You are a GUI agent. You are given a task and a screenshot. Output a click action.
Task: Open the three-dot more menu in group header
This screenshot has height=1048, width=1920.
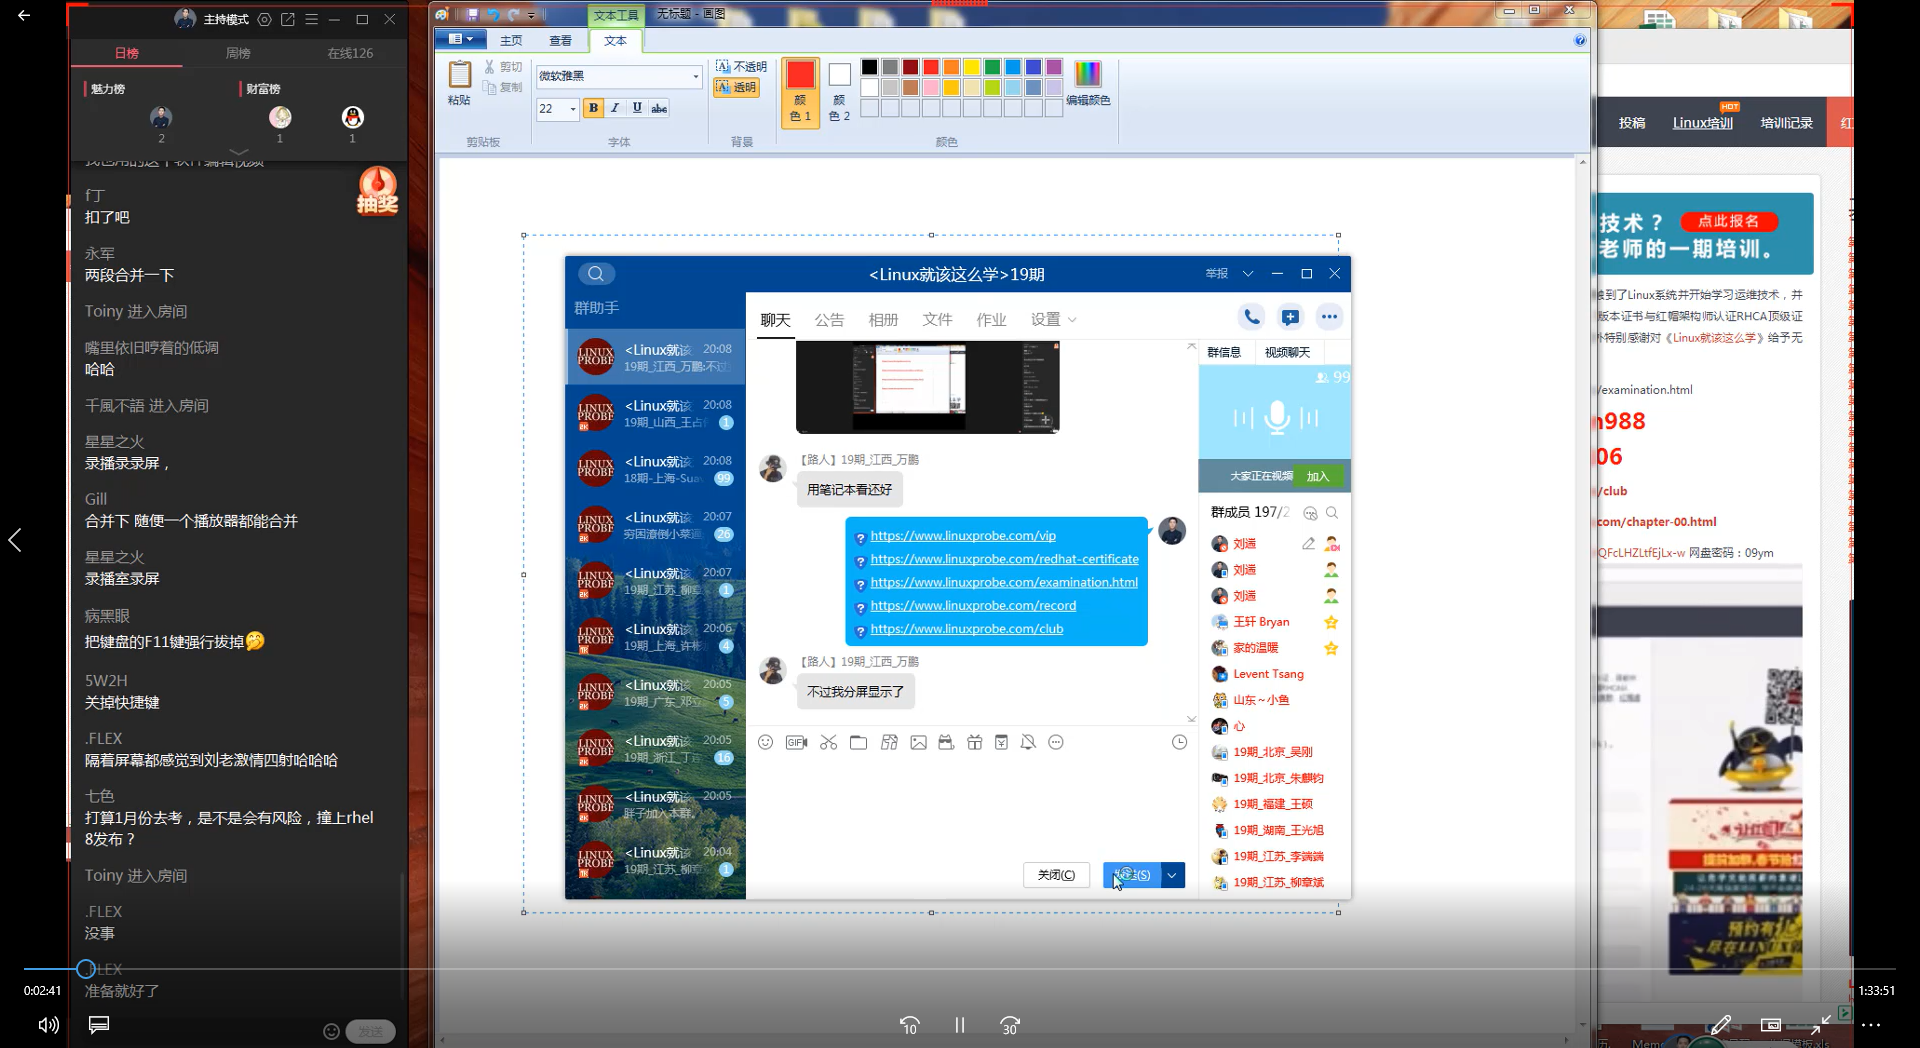(x=1329, y=317)
